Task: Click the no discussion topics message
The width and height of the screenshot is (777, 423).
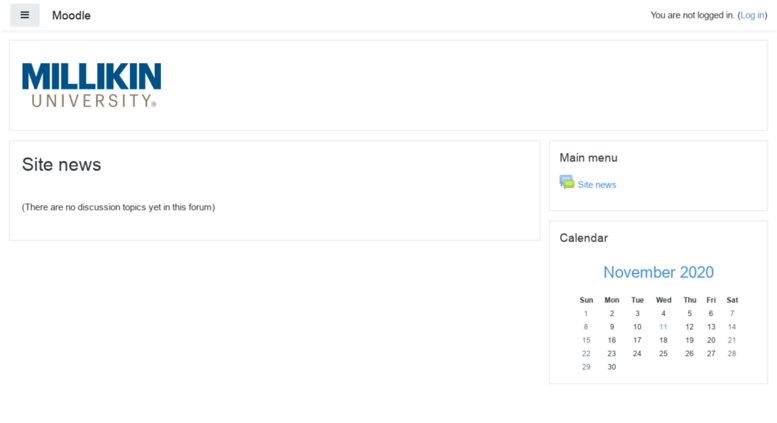Action: point(118,207)
